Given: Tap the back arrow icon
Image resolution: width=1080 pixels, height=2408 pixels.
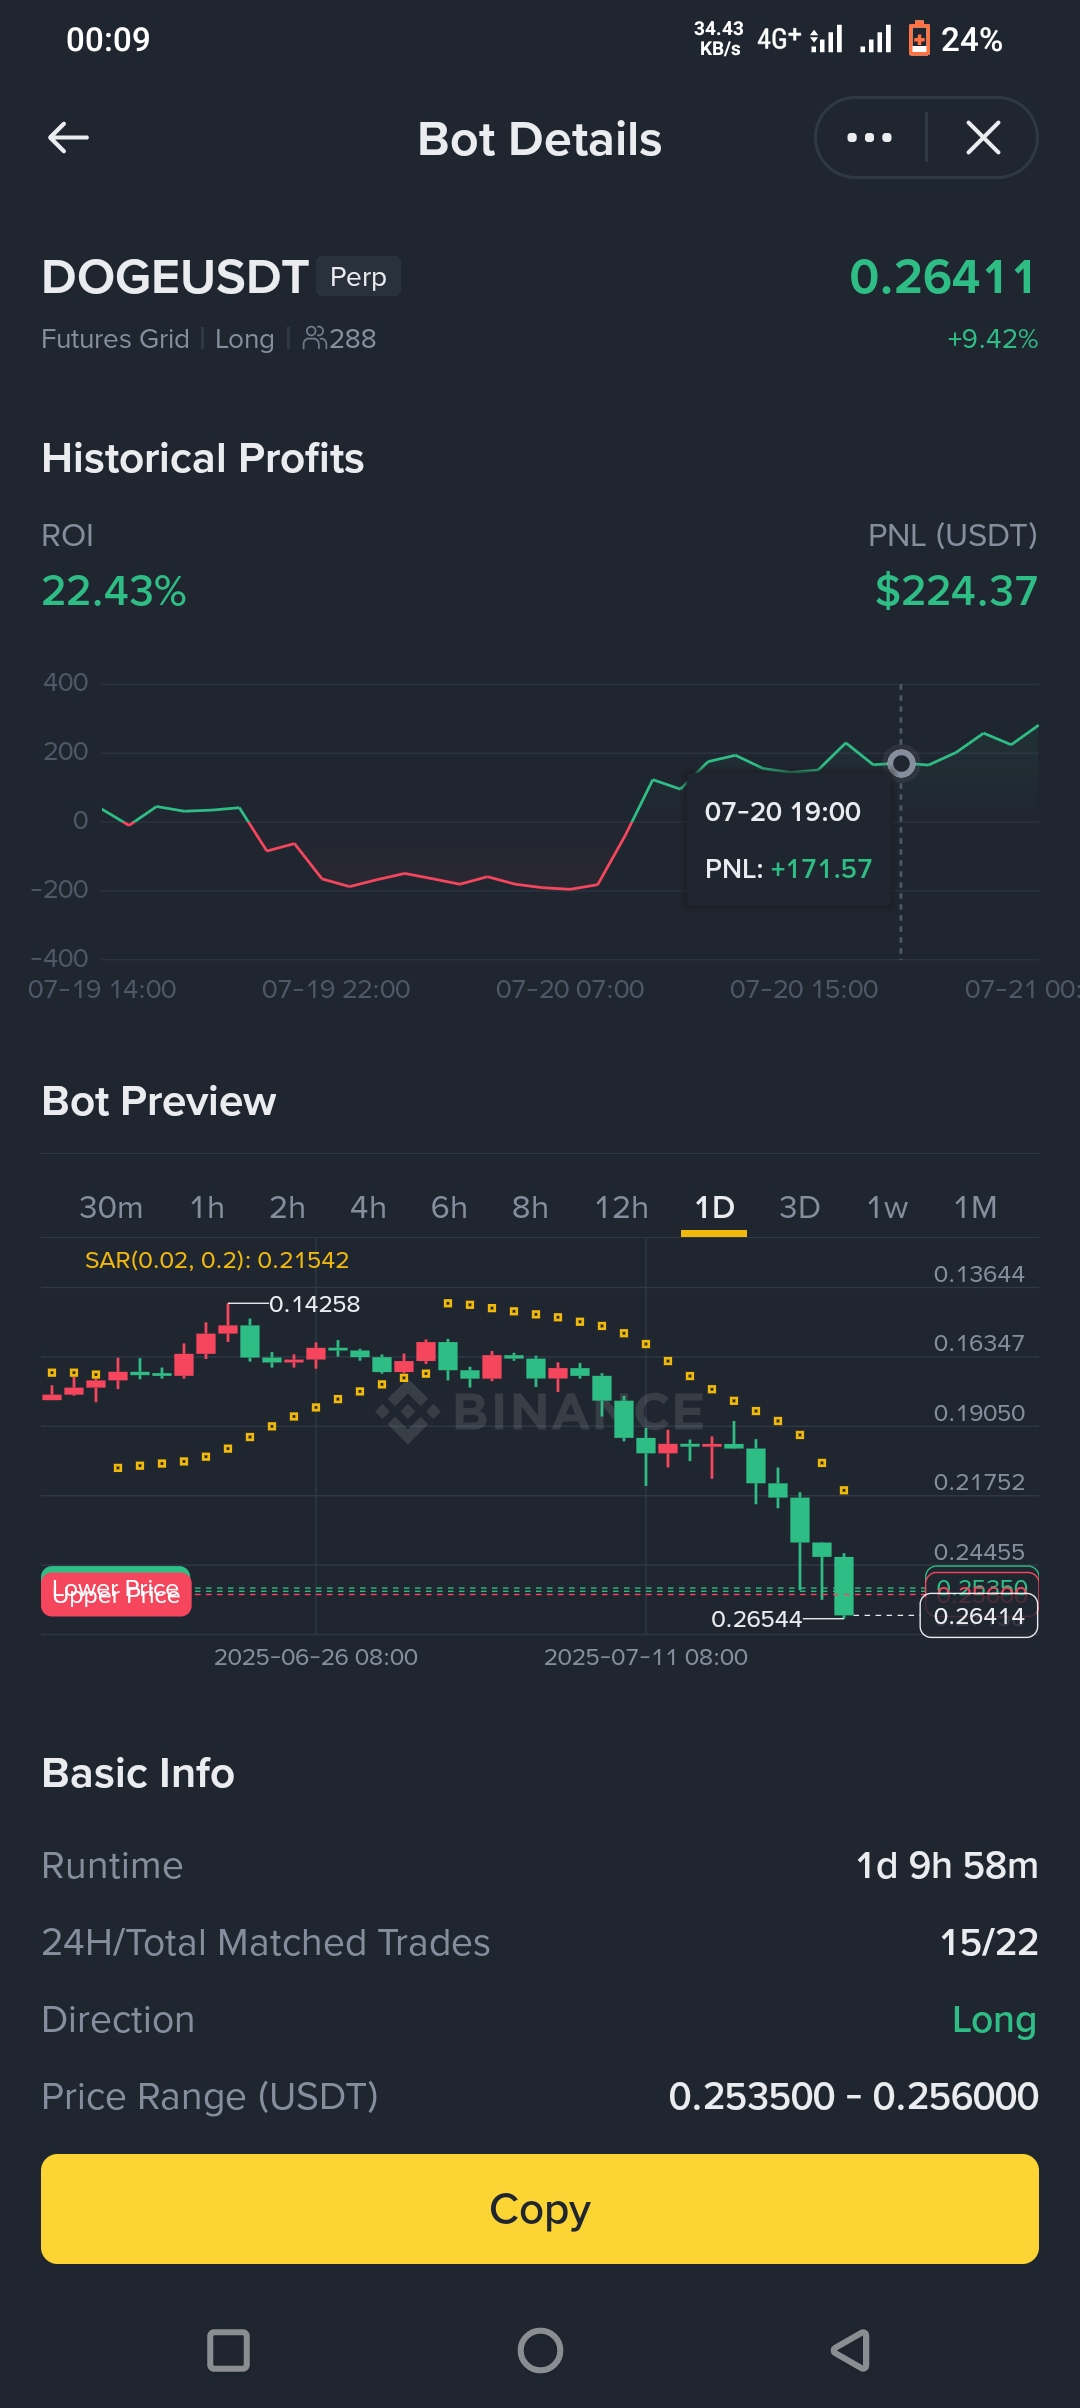Looking at the screenshot, I should coord(68,138).
